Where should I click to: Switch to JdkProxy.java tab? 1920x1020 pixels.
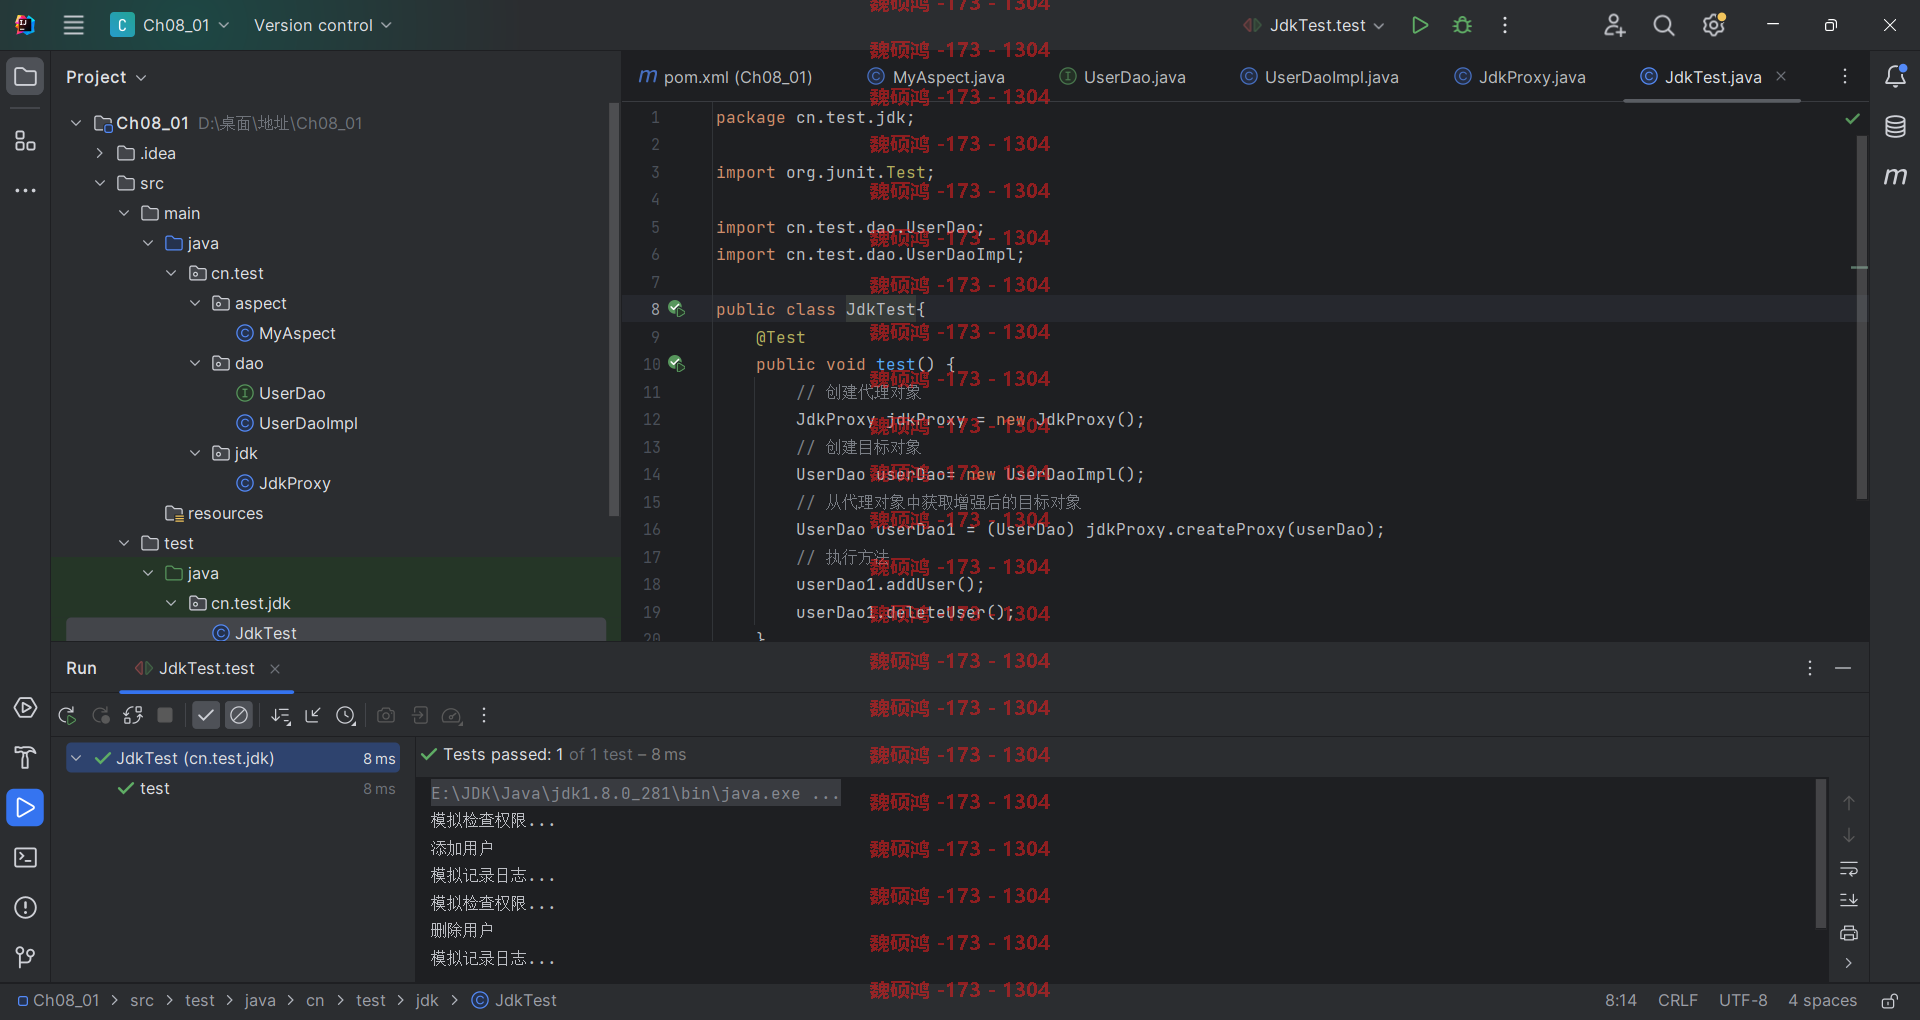tap(1519, 77)
